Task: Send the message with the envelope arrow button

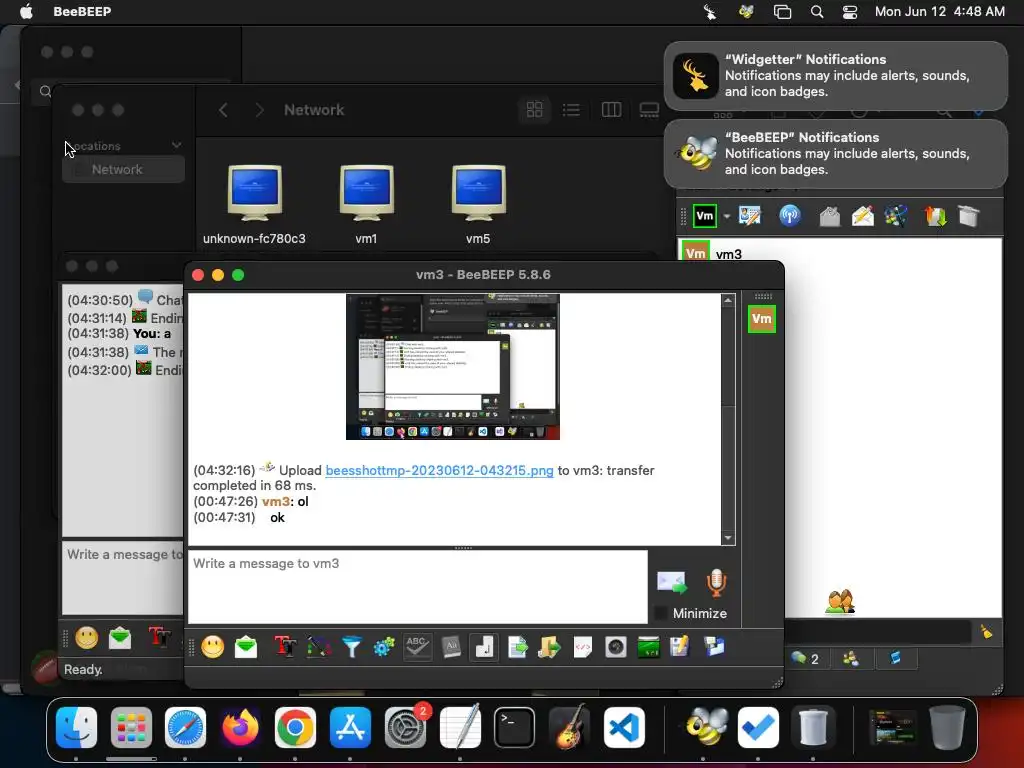Action: pos(671,582)
